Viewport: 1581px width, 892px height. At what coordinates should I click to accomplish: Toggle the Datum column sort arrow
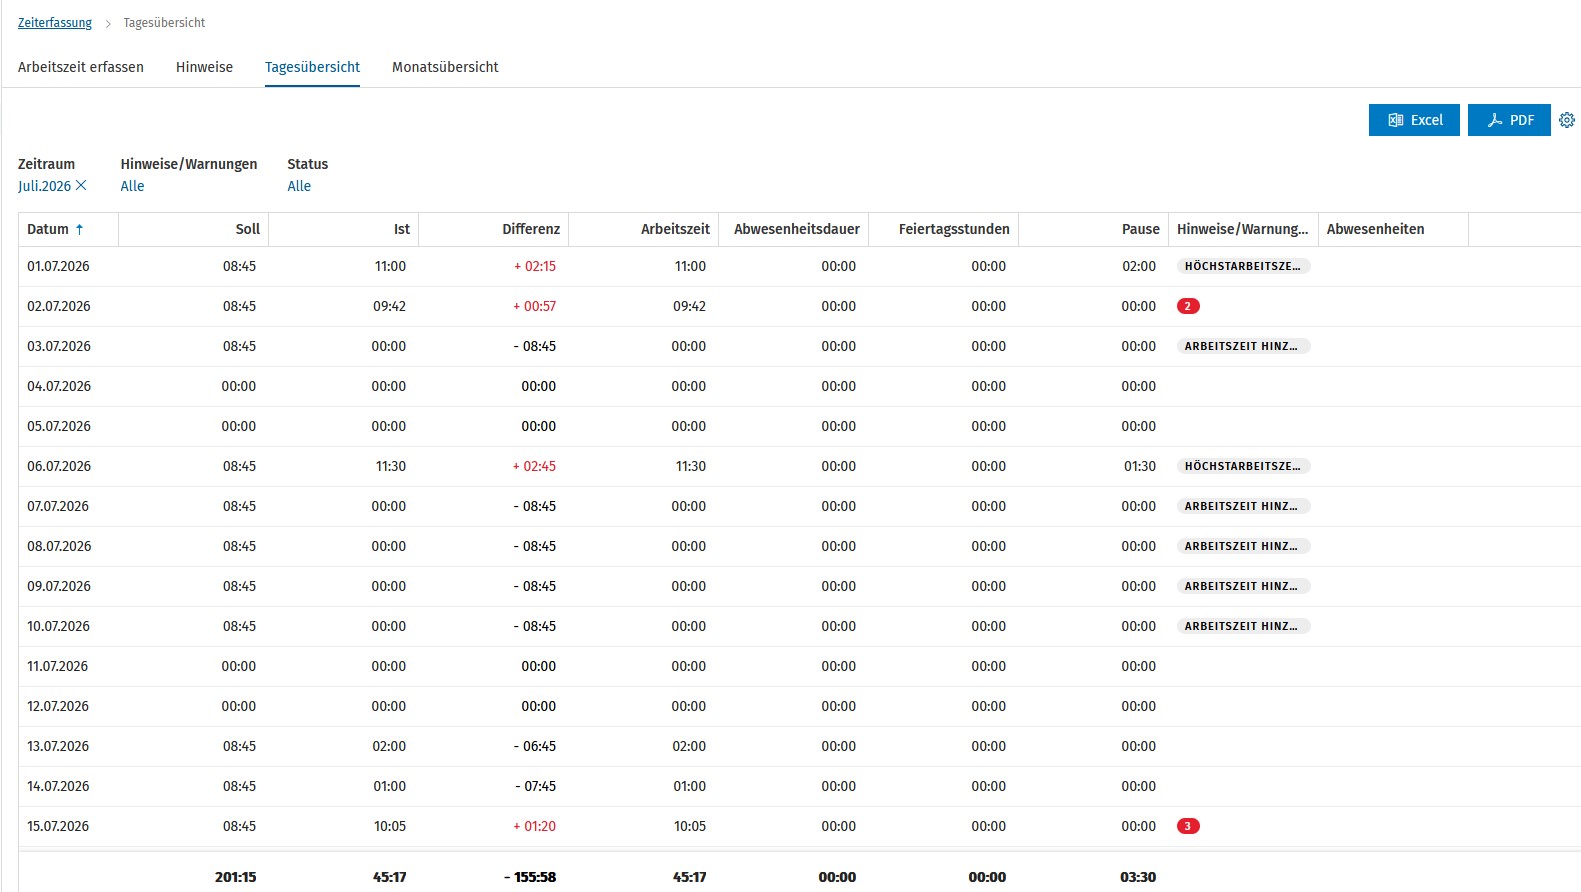pos(79,229)
